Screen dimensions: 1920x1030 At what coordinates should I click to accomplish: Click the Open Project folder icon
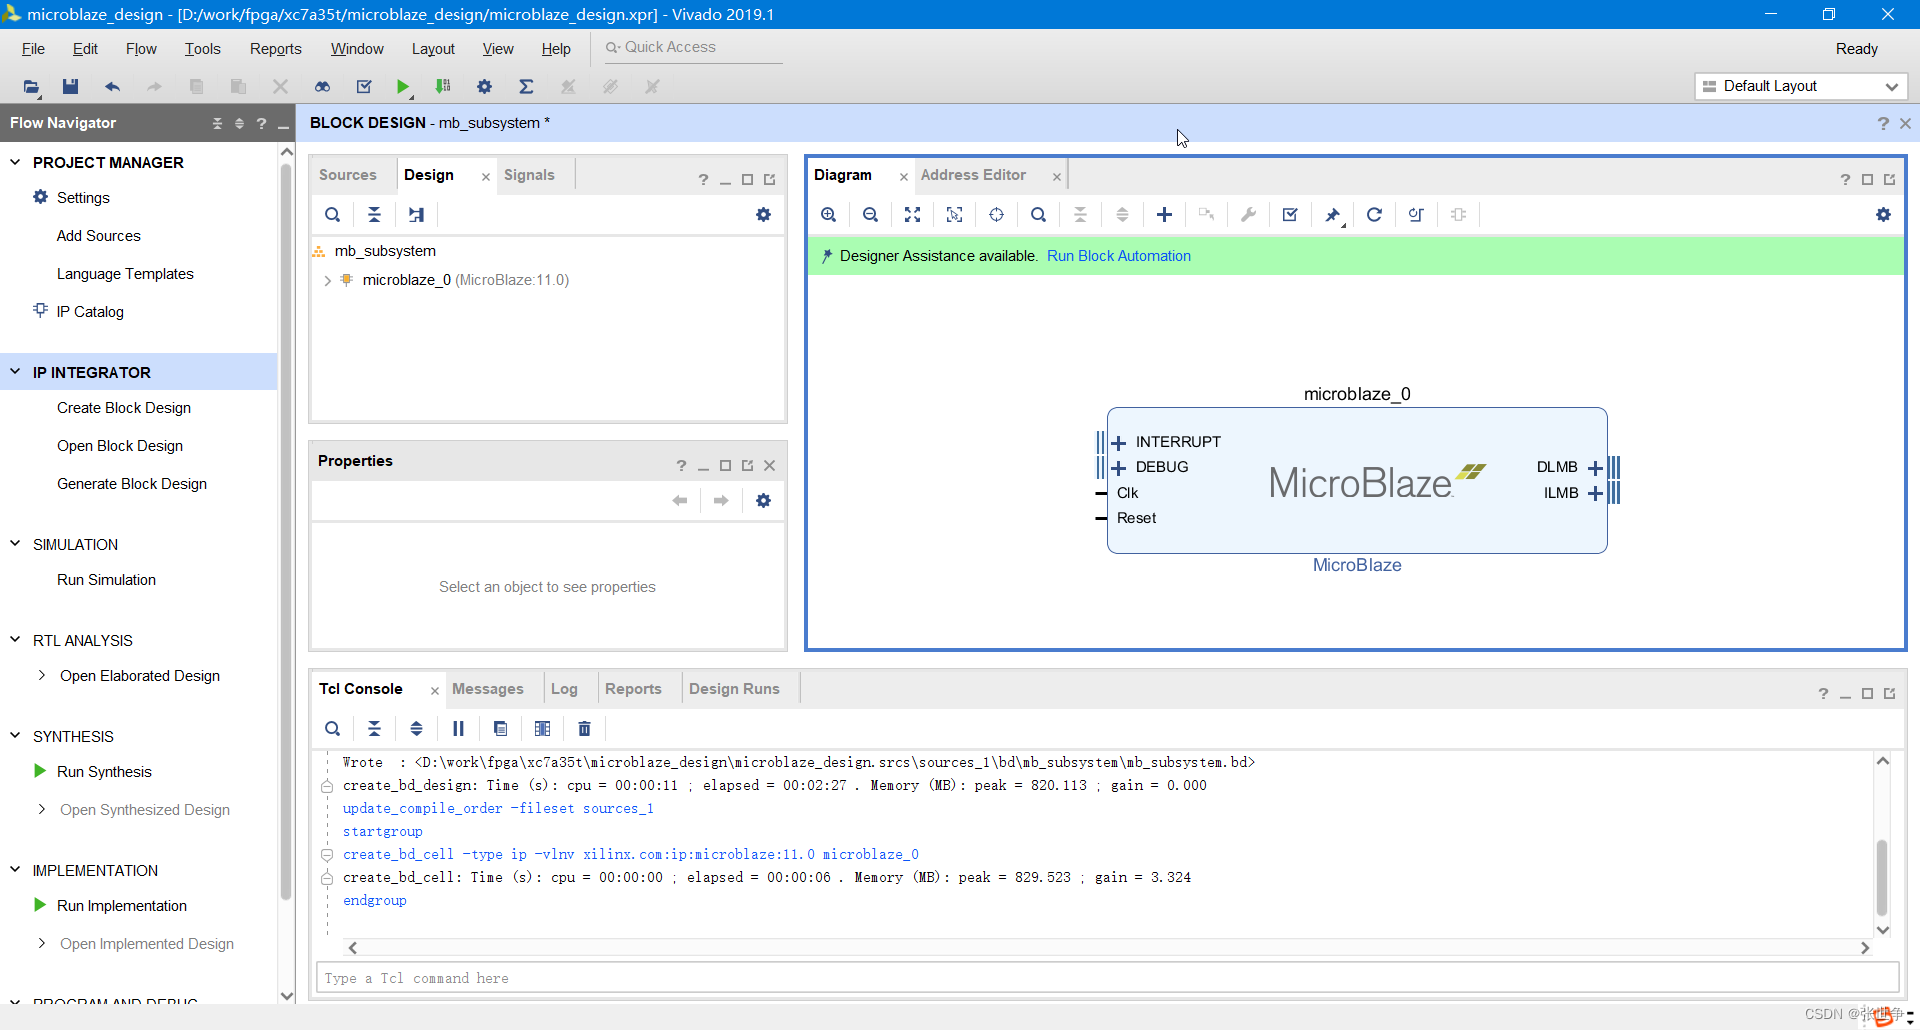(31, 86)
